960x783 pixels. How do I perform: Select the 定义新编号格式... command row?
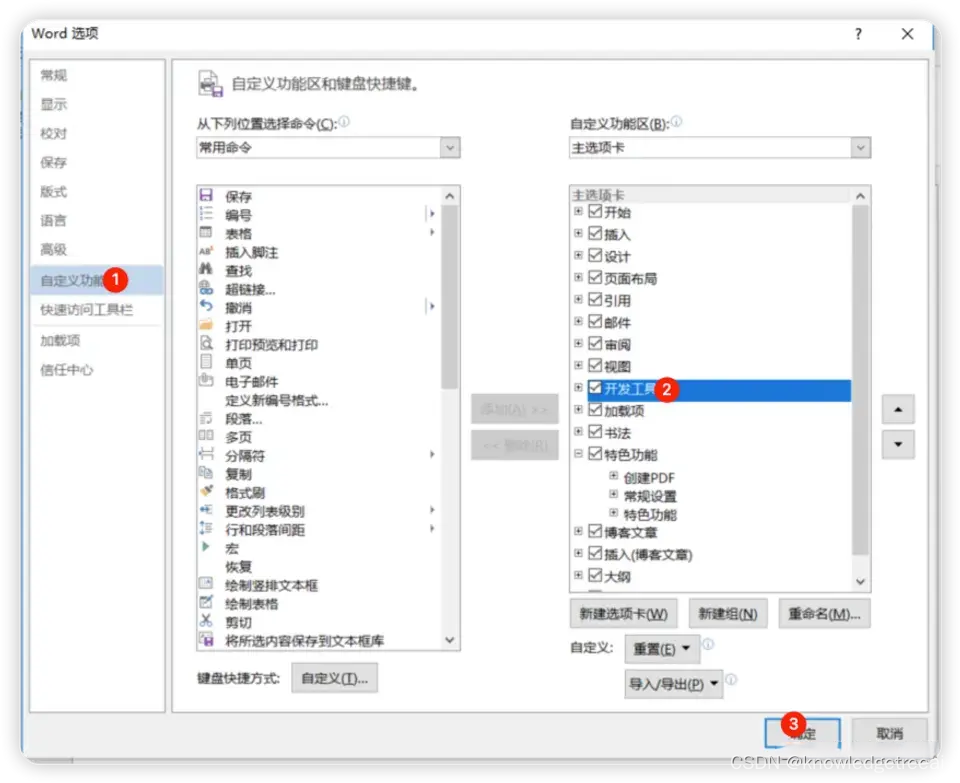coord(319,400)
